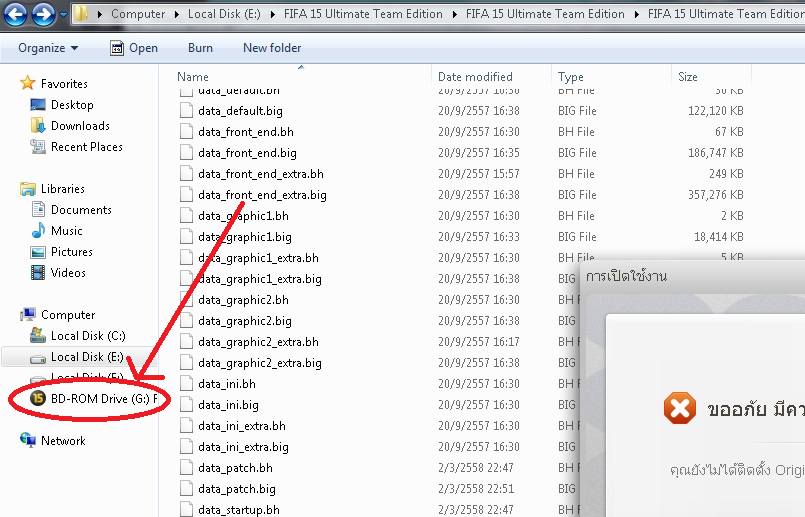This screenshot has width=805, height=517.
Task: Open the recent locations dropdown arrow
Action: click(63, 15)
